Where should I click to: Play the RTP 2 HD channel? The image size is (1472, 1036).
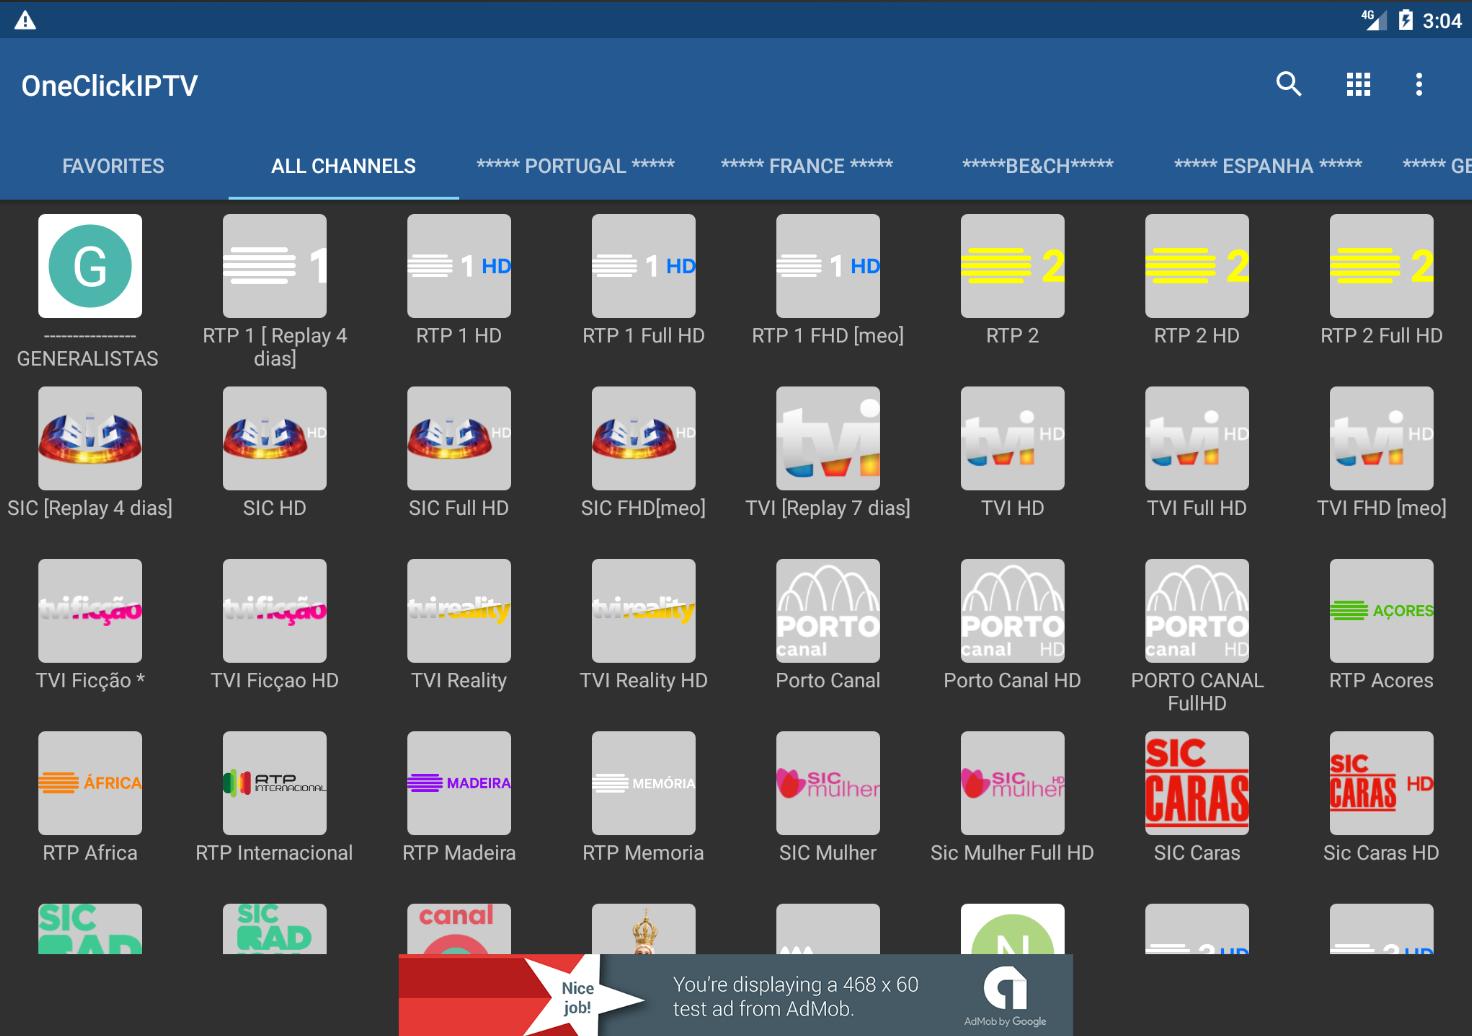click(x=1197, y=266)
